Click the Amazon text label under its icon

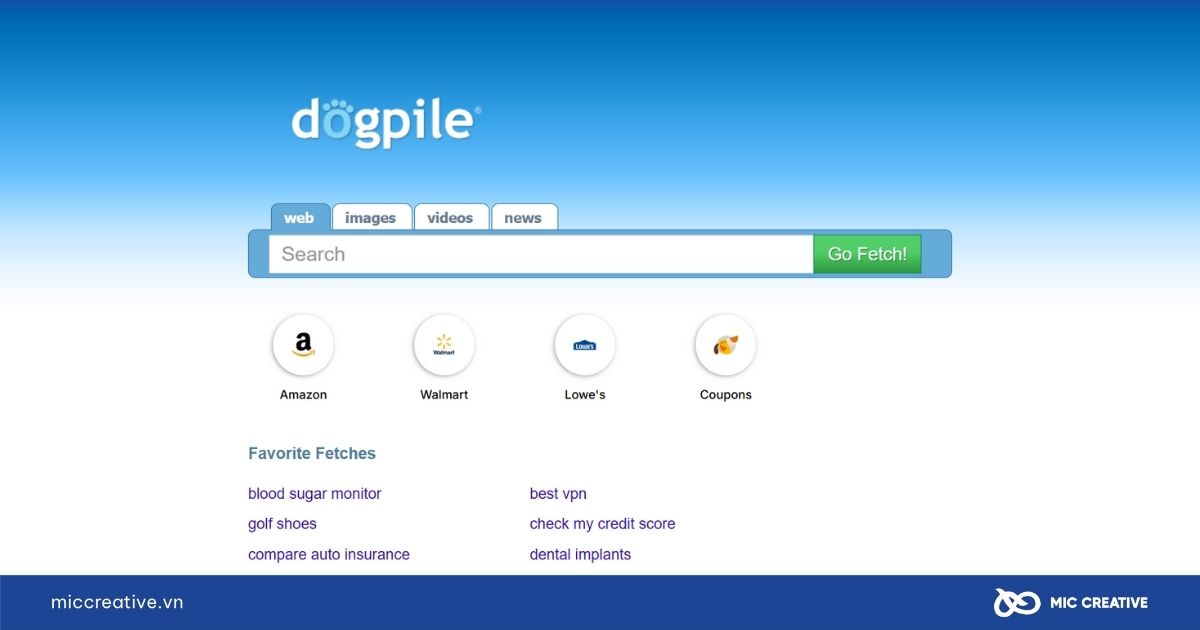tap(303, 395)
